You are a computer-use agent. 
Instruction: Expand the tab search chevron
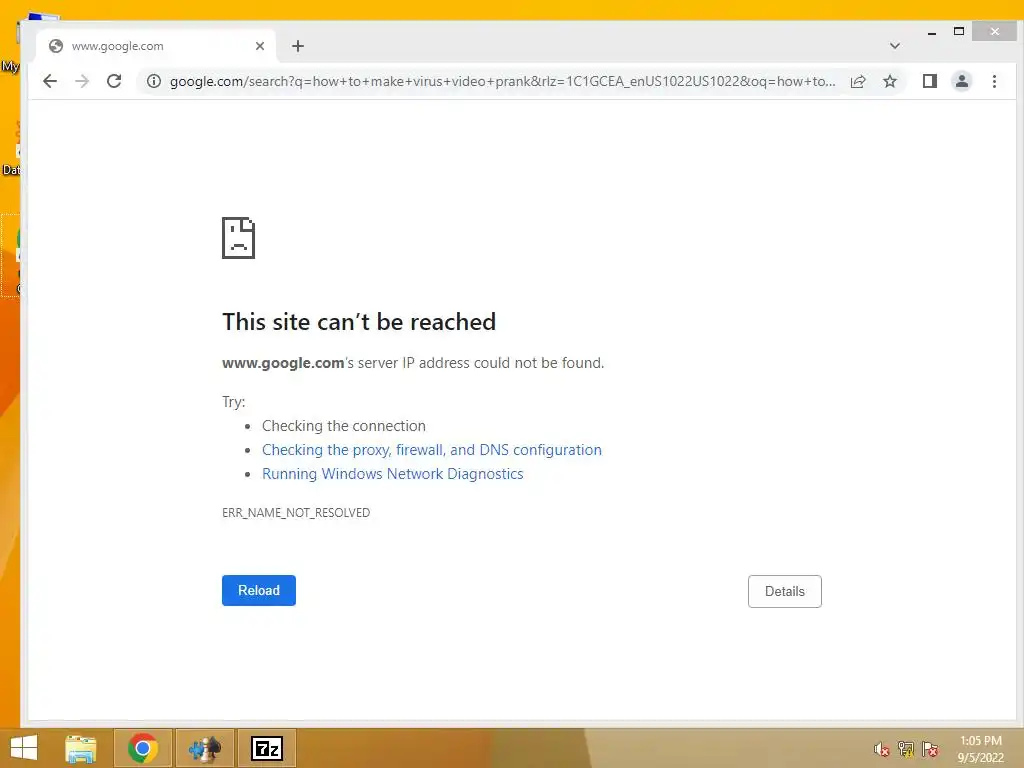pos(895,46)
